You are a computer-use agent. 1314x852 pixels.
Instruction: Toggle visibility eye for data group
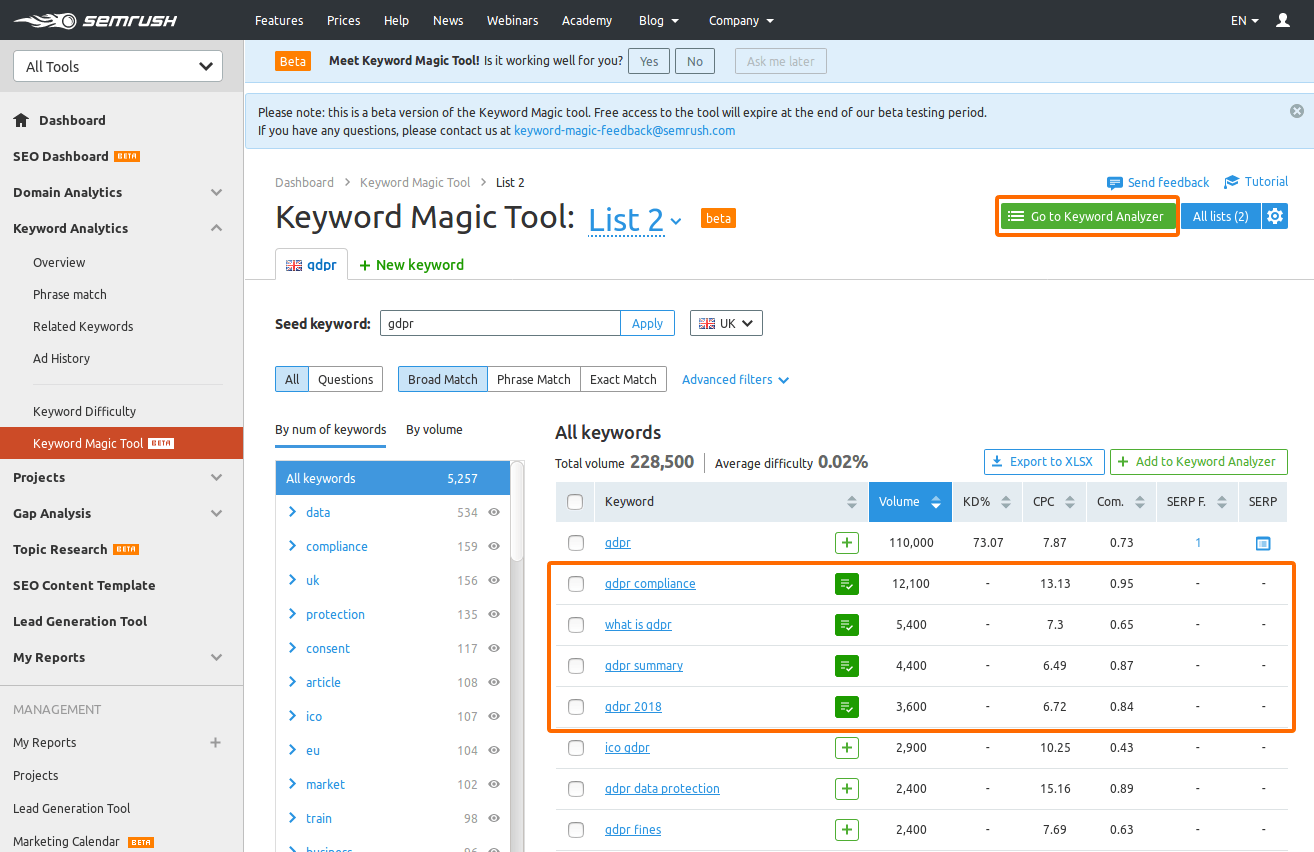click(x=494, y=512)
